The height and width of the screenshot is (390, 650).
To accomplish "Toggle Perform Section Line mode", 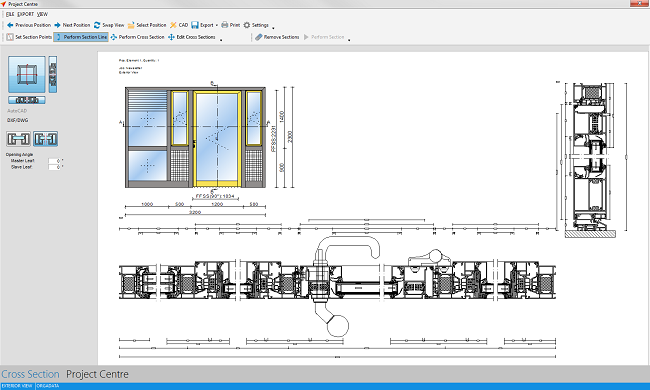I will pos(81,37).
